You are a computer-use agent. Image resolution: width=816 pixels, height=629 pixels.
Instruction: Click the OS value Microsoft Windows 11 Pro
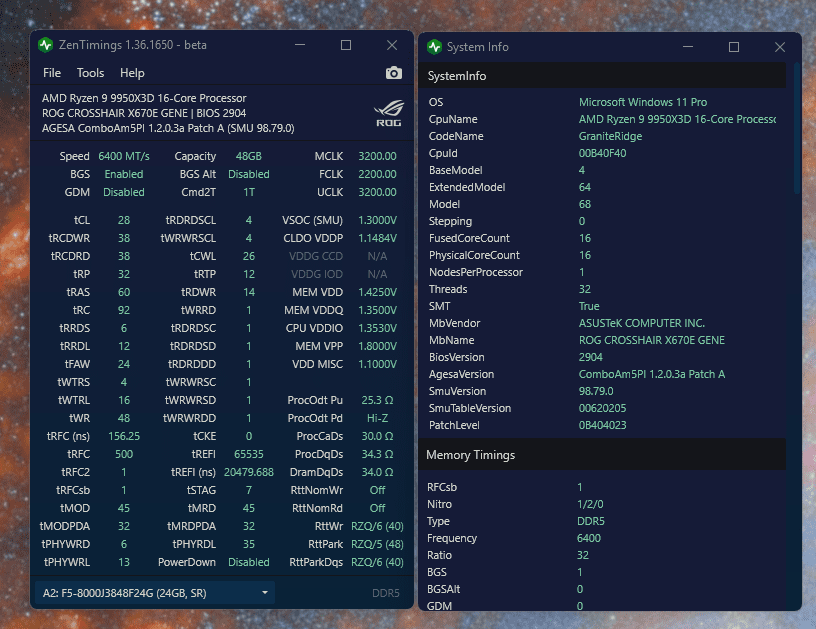(643, 102)
